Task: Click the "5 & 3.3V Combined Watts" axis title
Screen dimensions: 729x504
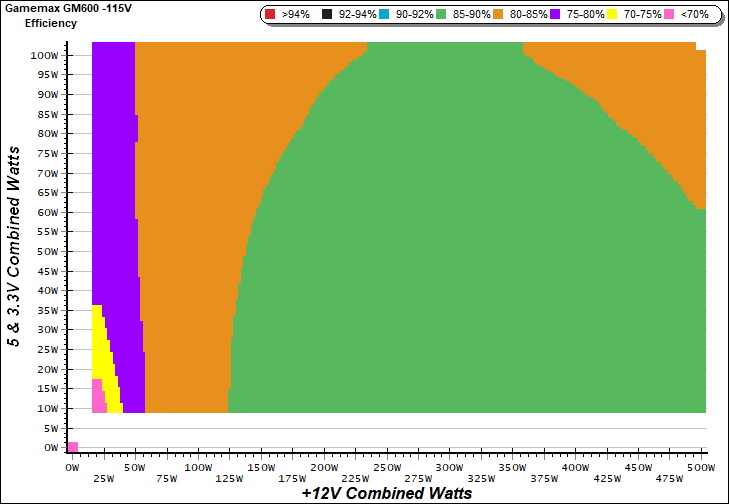Action: click(14, 245)
